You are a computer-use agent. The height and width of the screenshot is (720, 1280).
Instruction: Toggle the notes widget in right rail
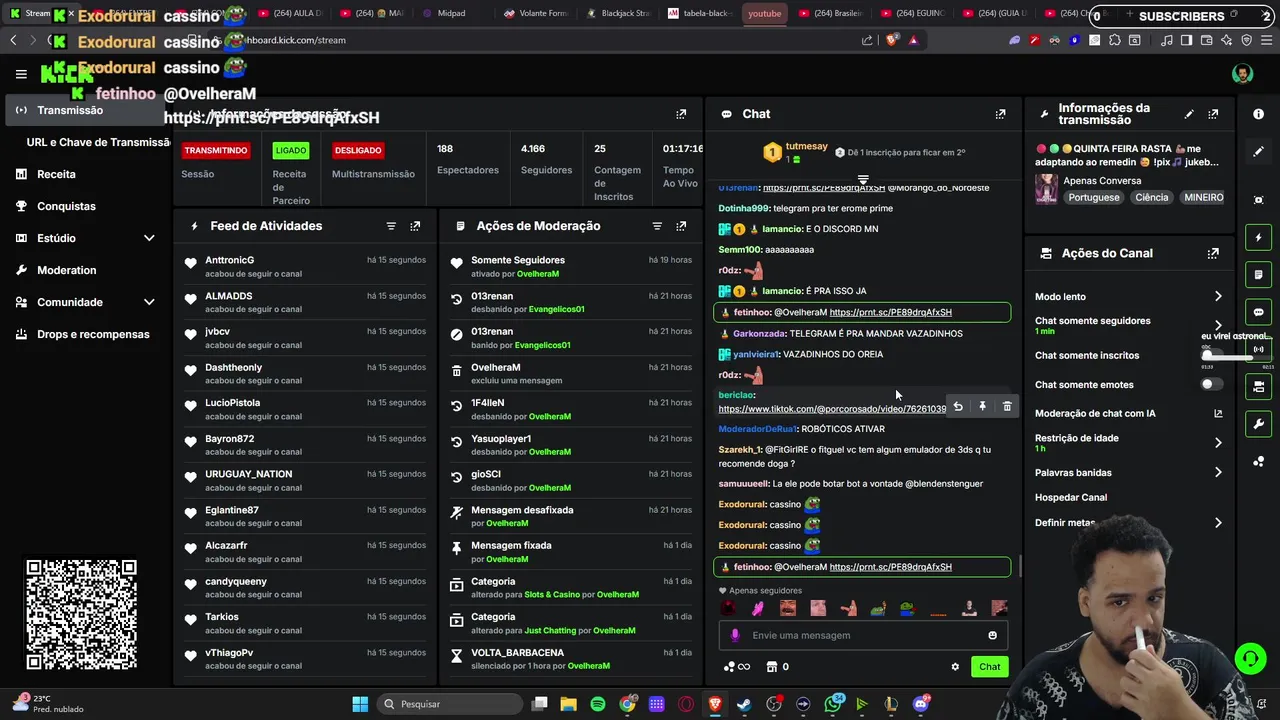pyautogui.click(x=1259, y=275)
